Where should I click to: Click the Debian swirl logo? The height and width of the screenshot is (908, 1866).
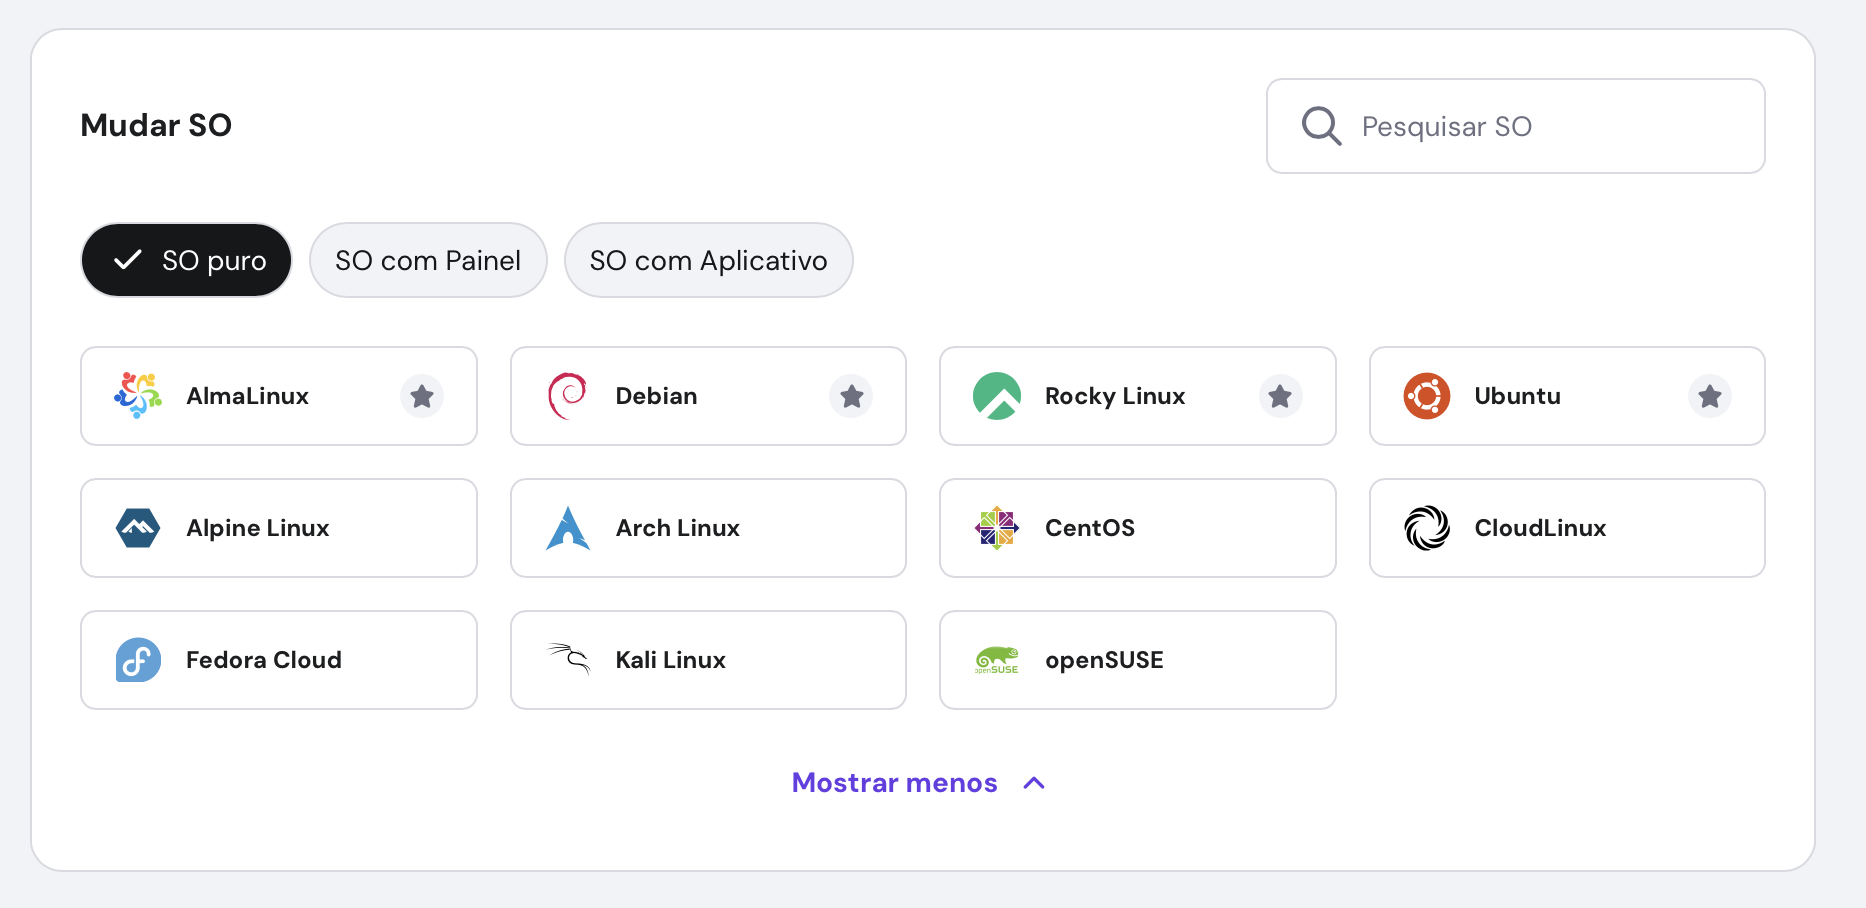point(567,396)
